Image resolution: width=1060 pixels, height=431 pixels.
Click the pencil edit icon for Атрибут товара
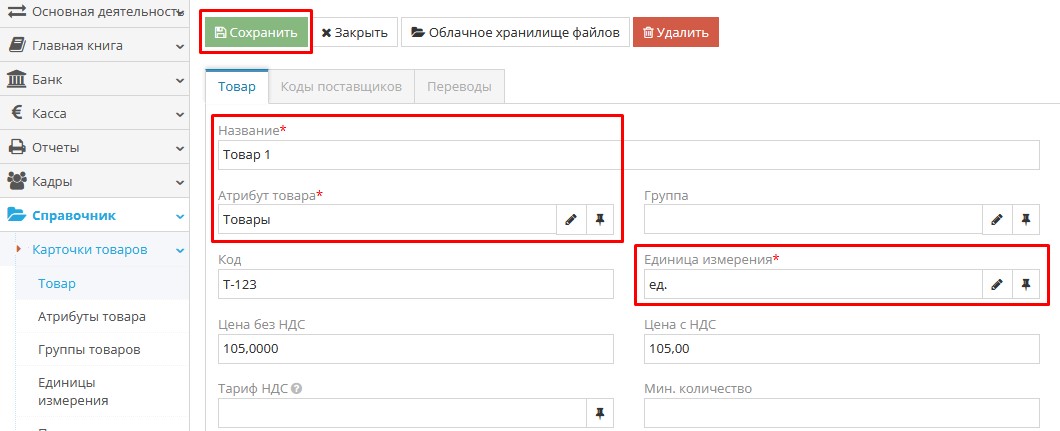tap(571, 220)
